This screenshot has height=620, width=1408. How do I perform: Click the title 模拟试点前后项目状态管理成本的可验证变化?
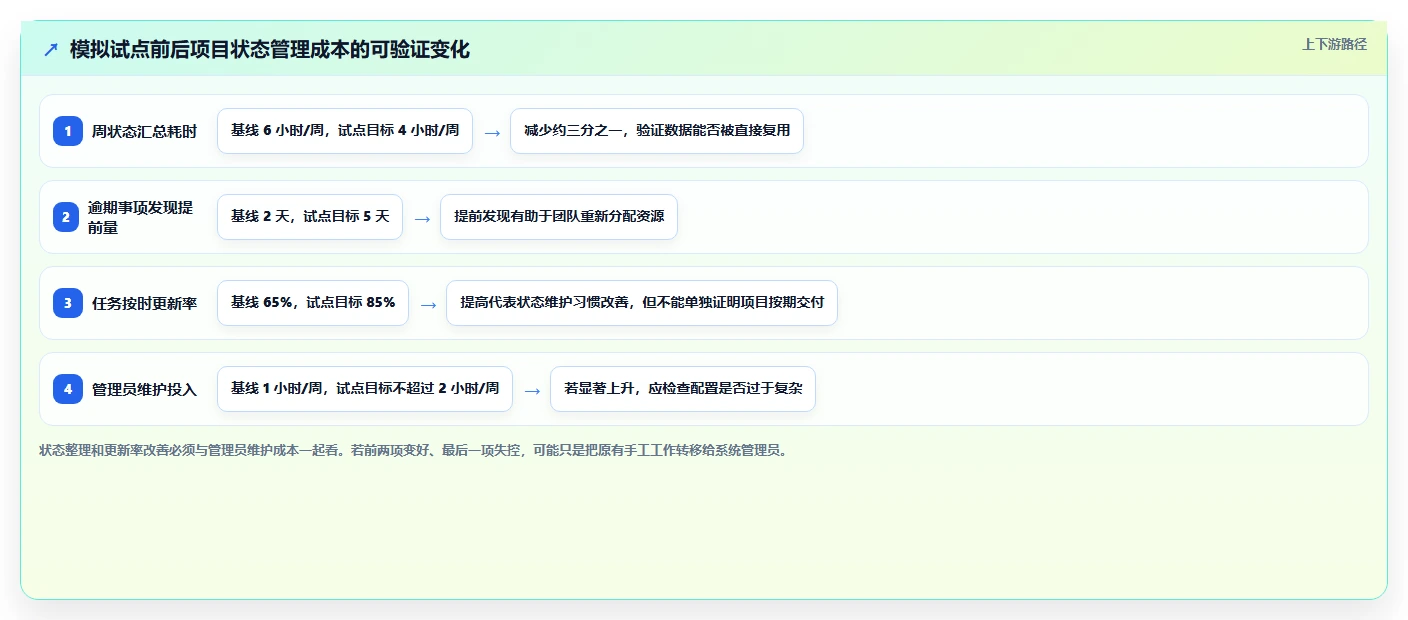(x=269, y=49)
